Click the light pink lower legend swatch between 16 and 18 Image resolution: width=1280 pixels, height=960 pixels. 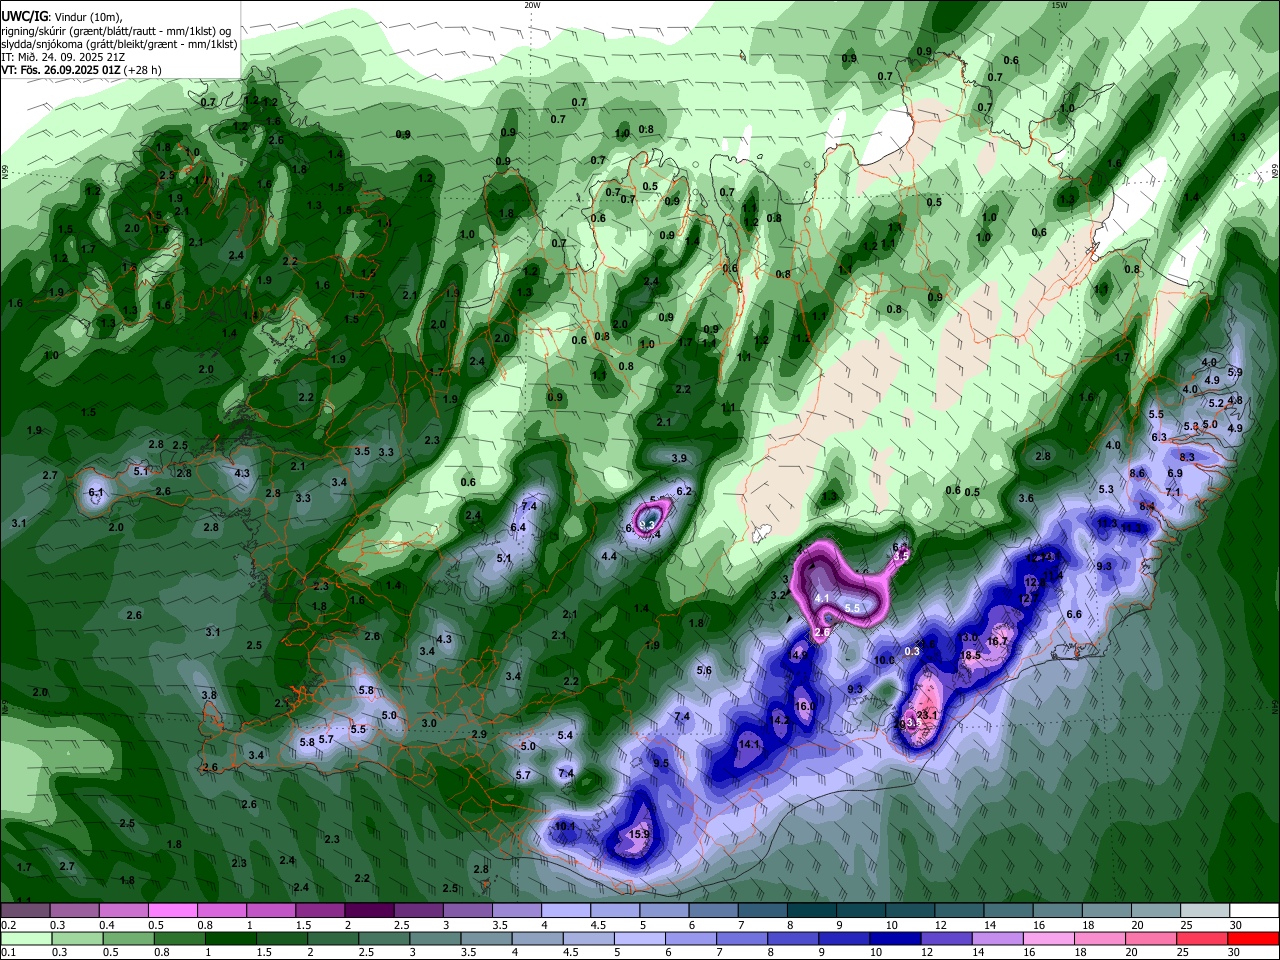[x=1047, y=939]
